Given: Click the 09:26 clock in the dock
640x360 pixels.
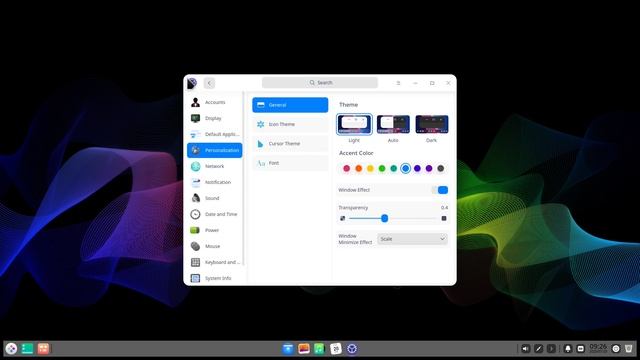Looking at the screenshot, I should (x=598, y=348).
